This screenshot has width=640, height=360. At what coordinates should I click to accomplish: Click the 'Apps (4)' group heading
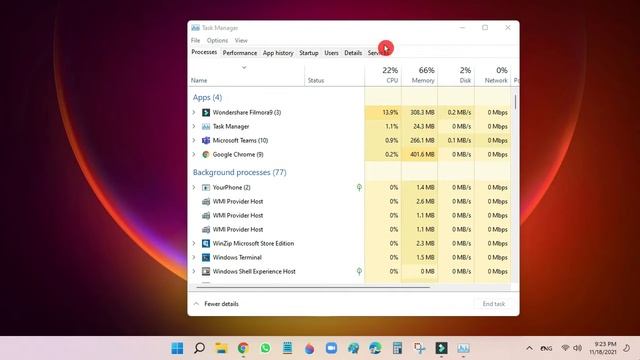[x=207, y=98]
